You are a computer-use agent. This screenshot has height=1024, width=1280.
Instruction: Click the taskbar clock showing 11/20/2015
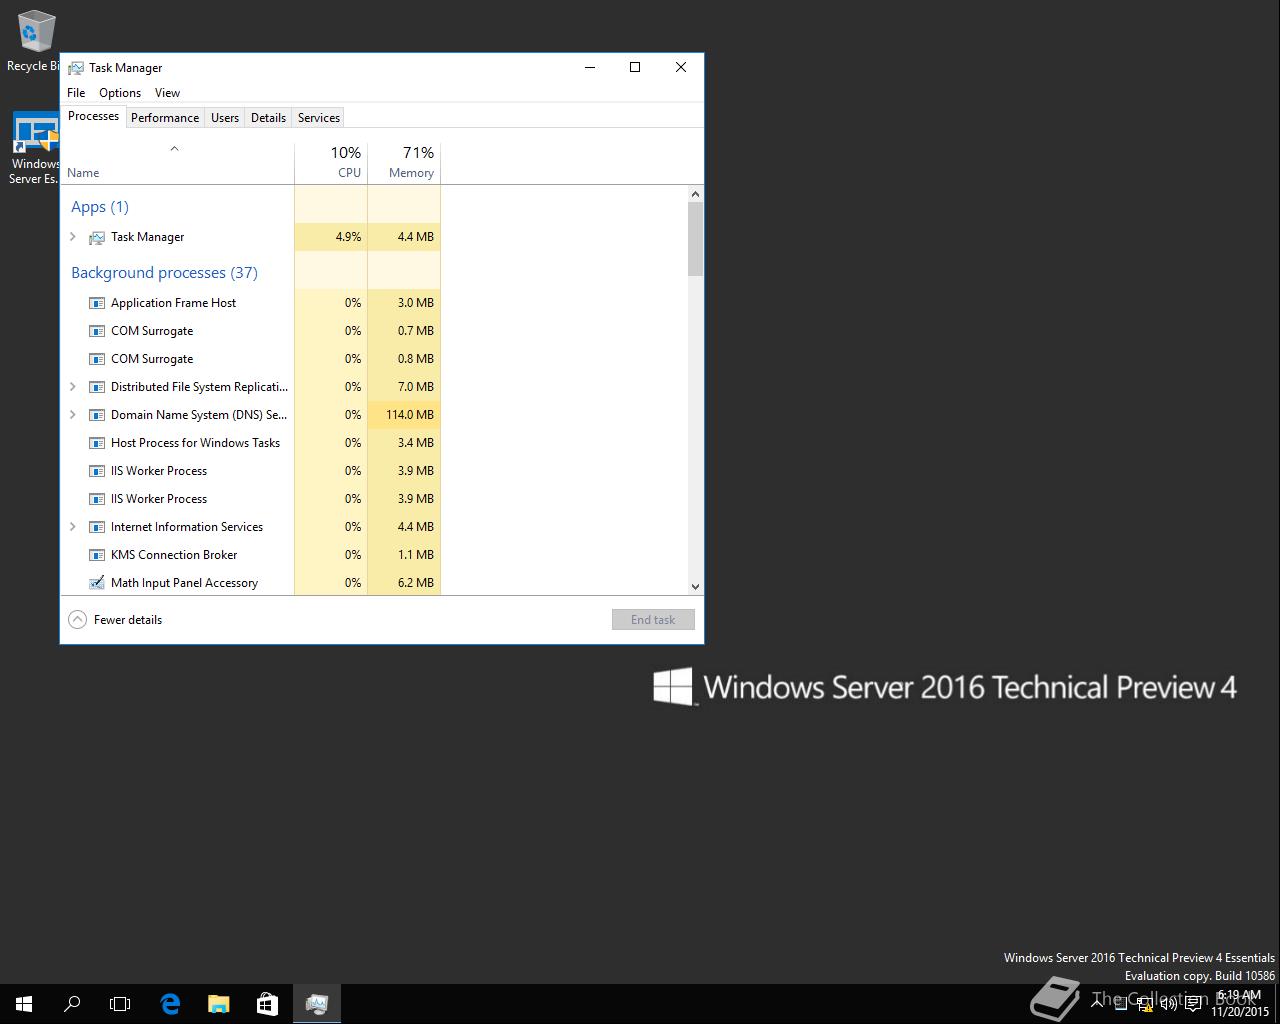point(1240,1004)
